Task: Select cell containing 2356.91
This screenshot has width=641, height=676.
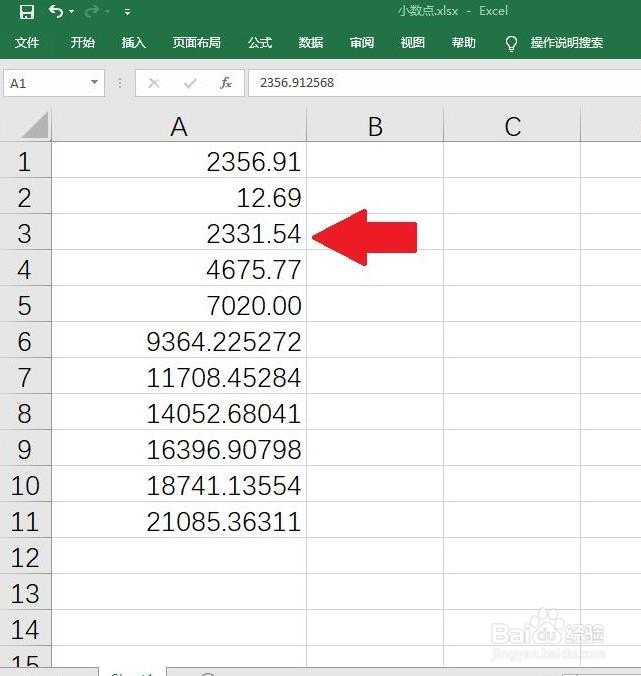Action: point(179,162)
